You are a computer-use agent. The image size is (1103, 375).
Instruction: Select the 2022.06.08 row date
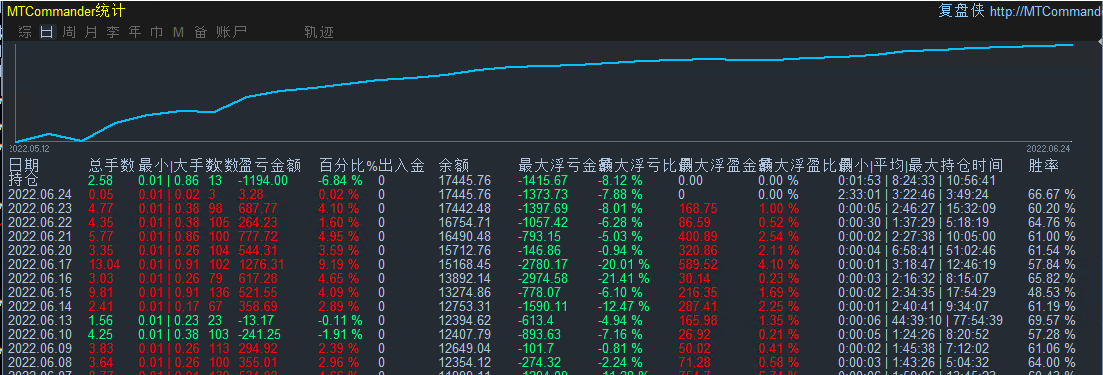40,362
